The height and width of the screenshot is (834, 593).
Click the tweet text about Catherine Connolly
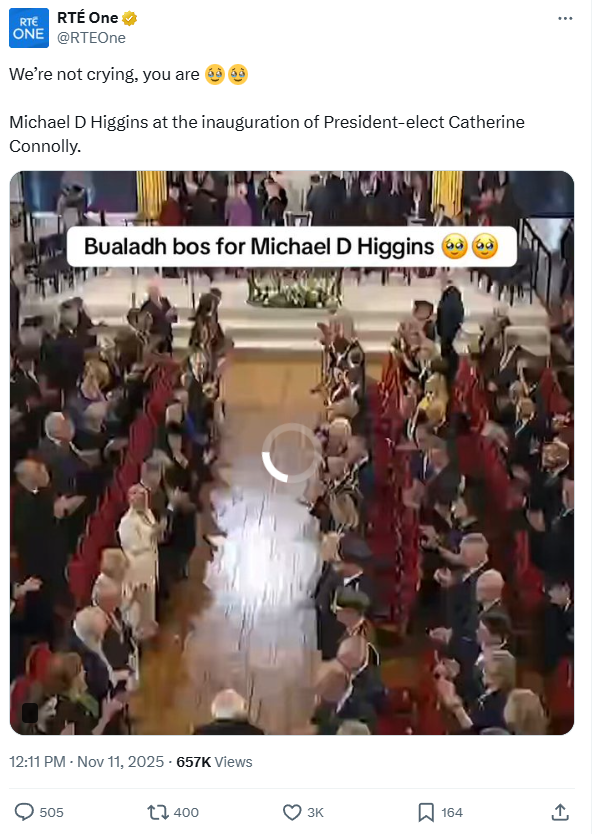pyautogui.click(x=267, y=134)
